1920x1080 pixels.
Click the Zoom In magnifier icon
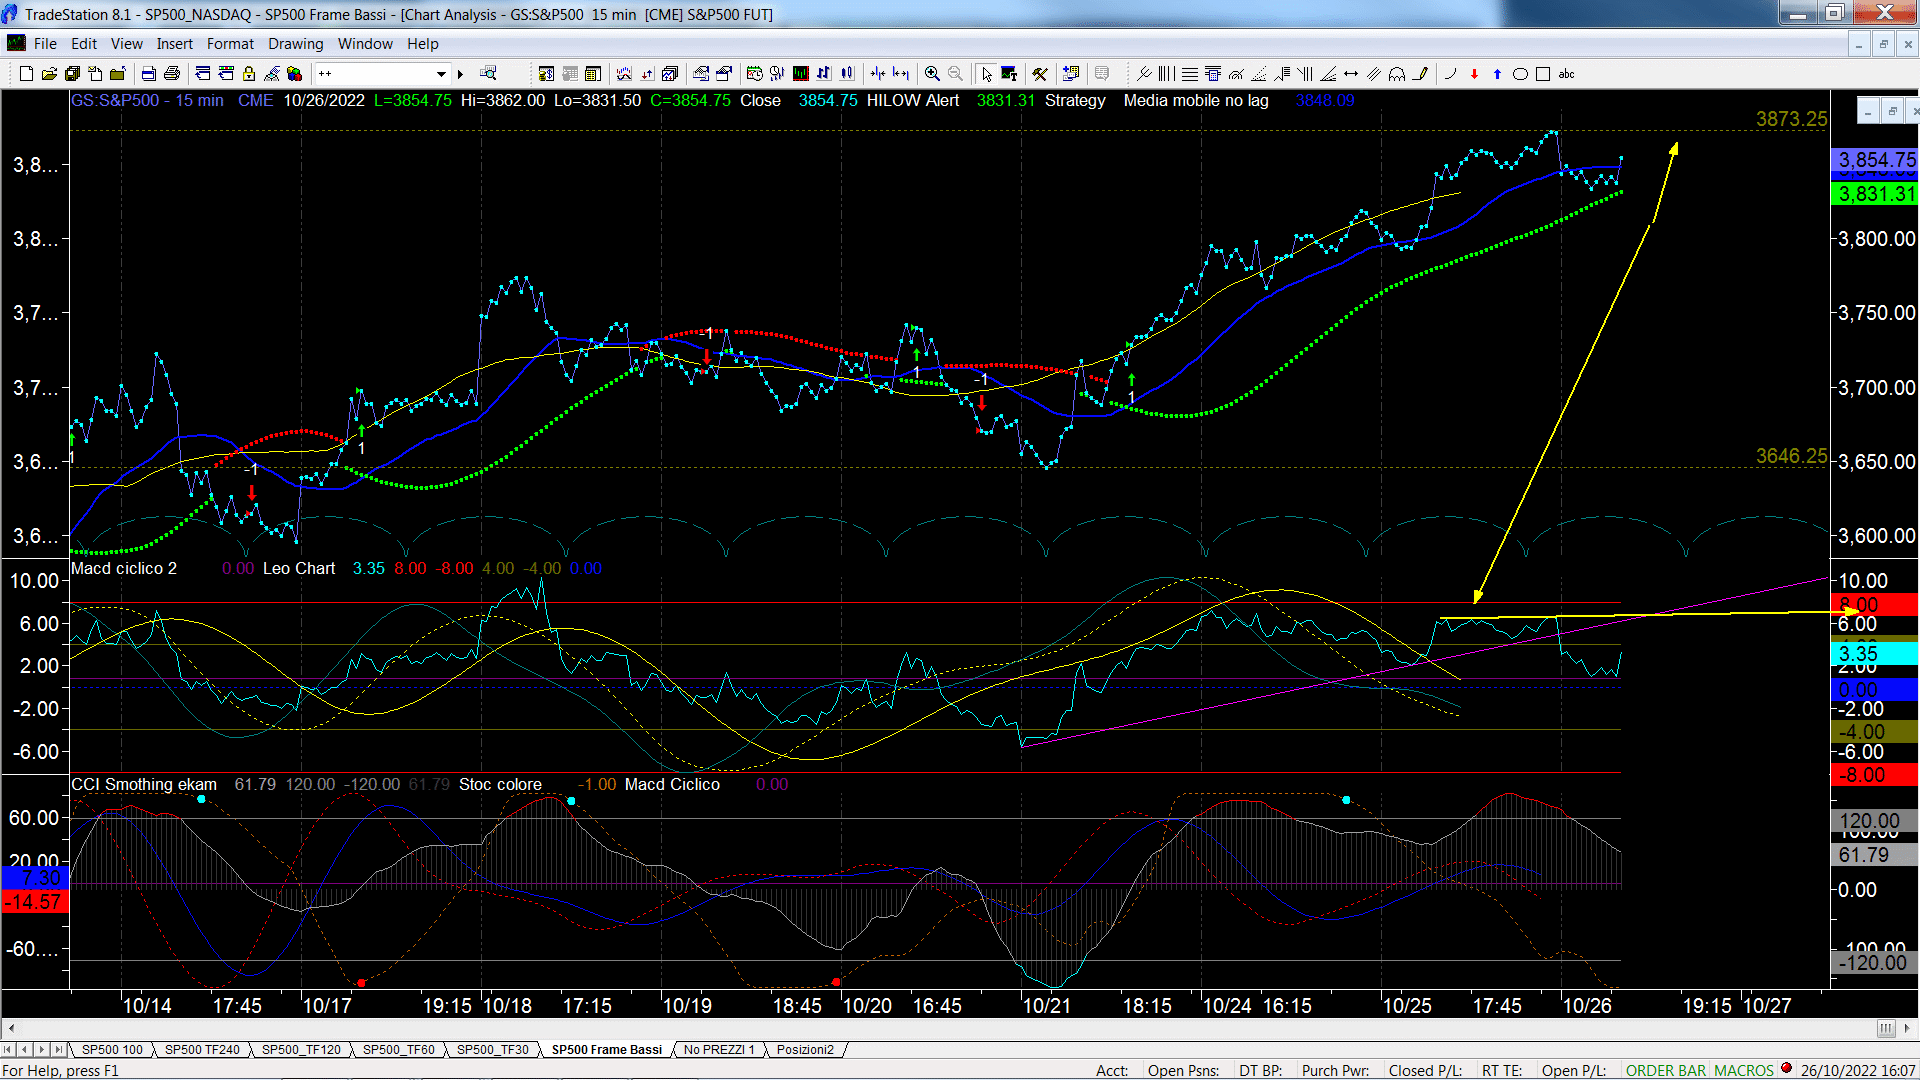[932, 74]
